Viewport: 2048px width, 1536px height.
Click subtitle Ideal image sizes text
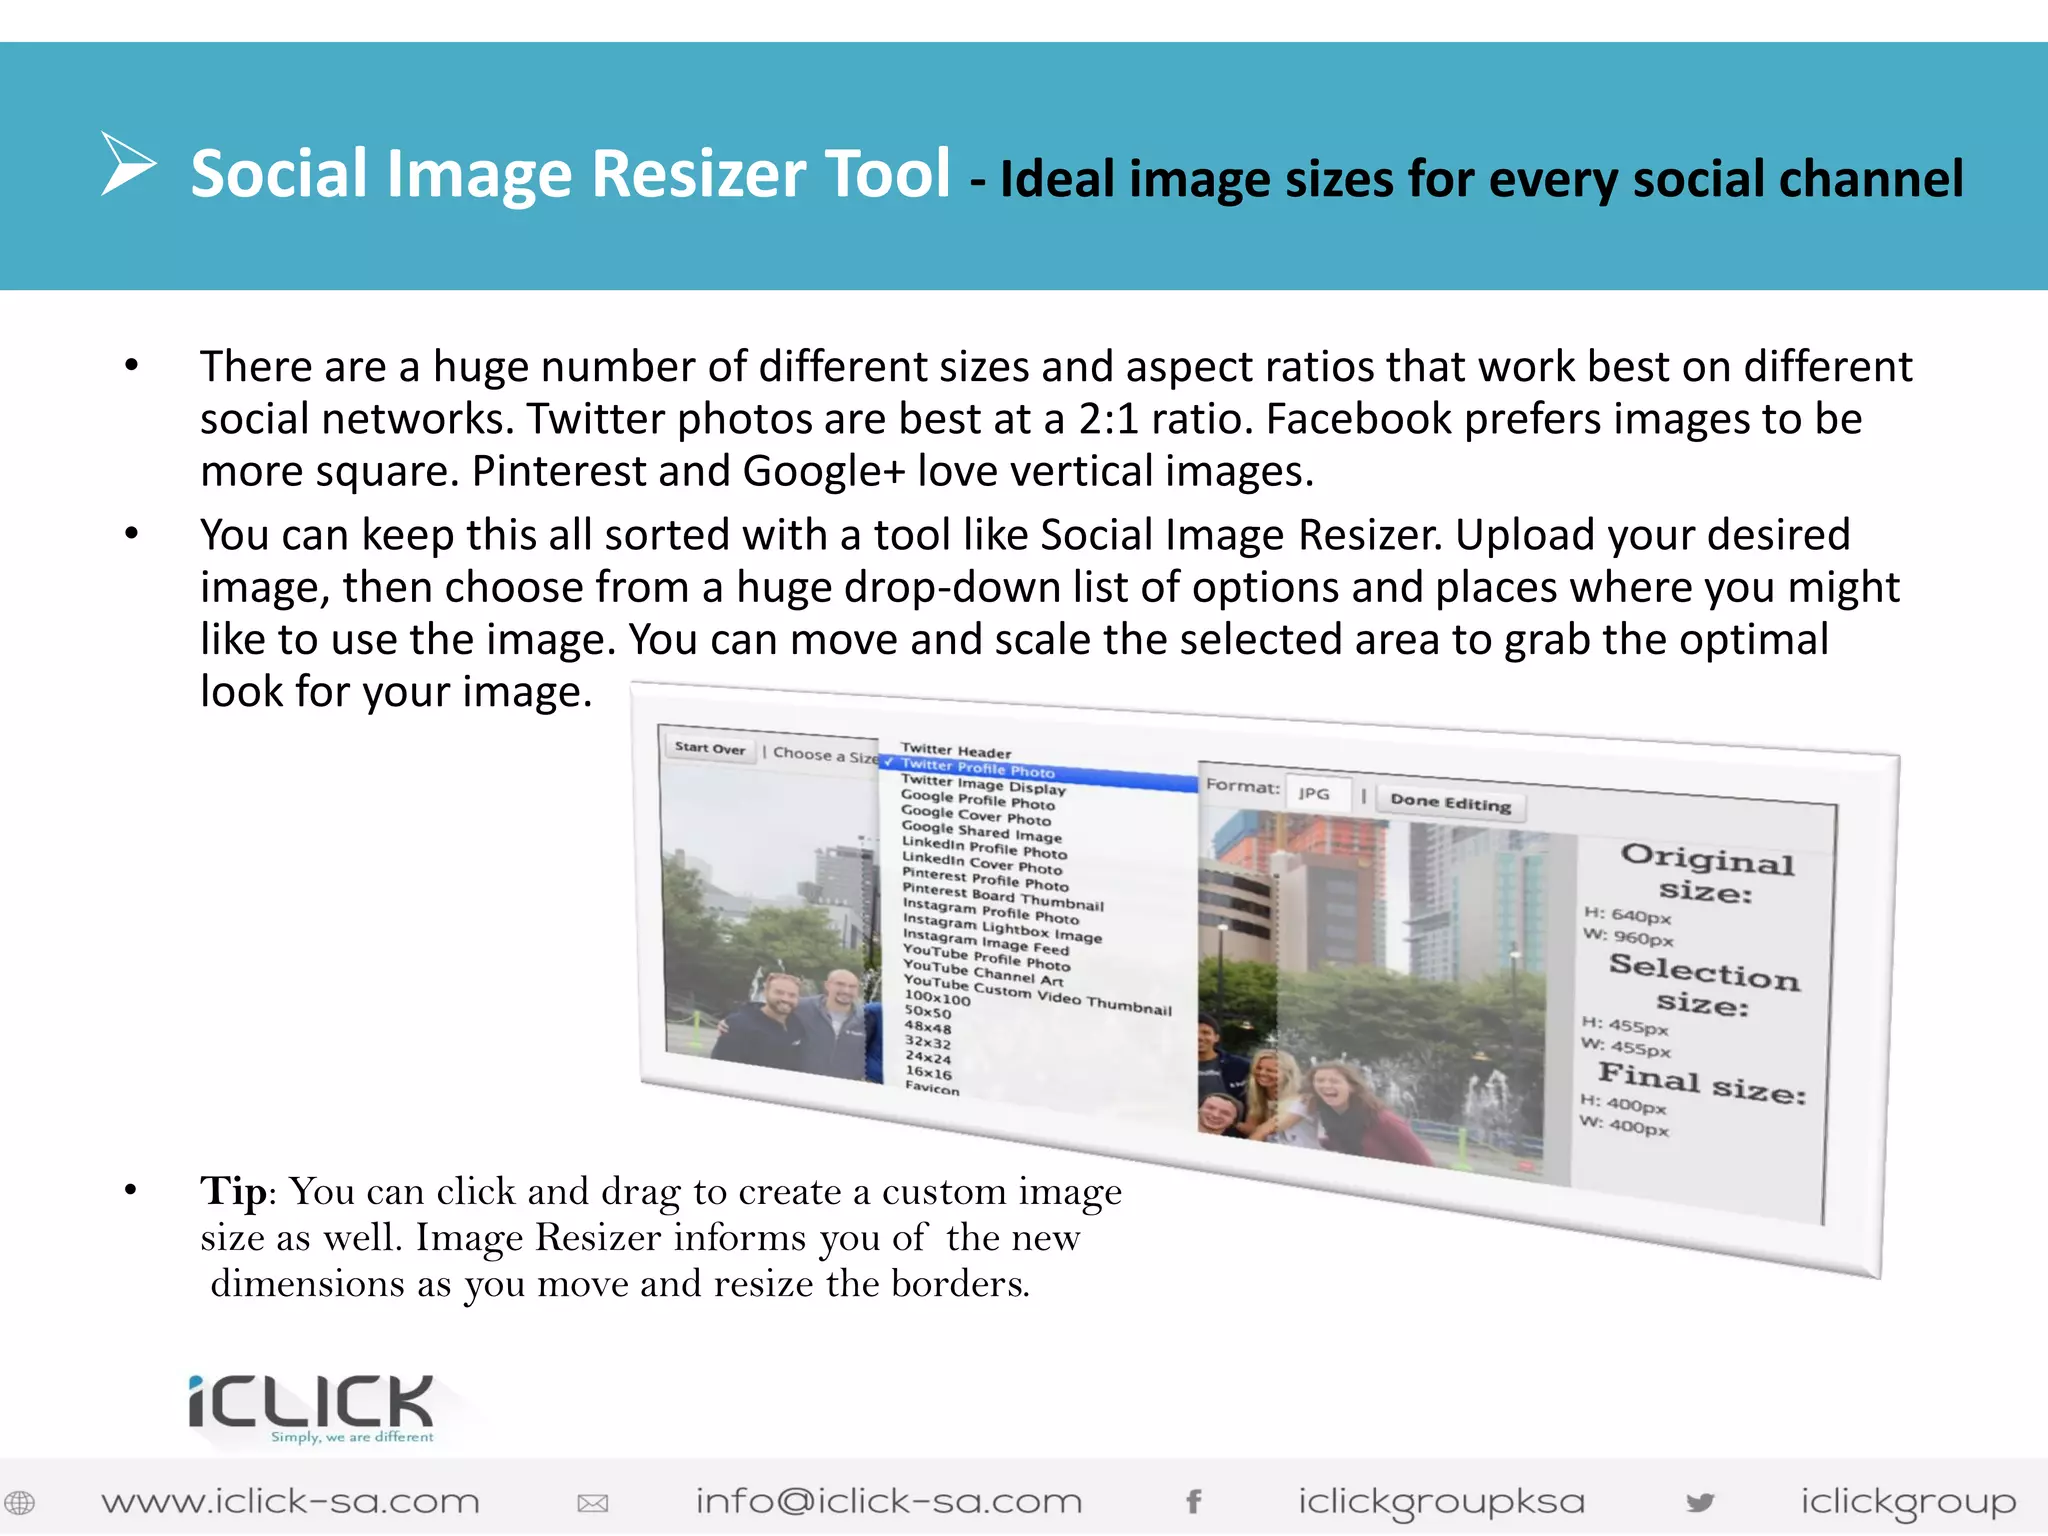(x=1481, y=179)
